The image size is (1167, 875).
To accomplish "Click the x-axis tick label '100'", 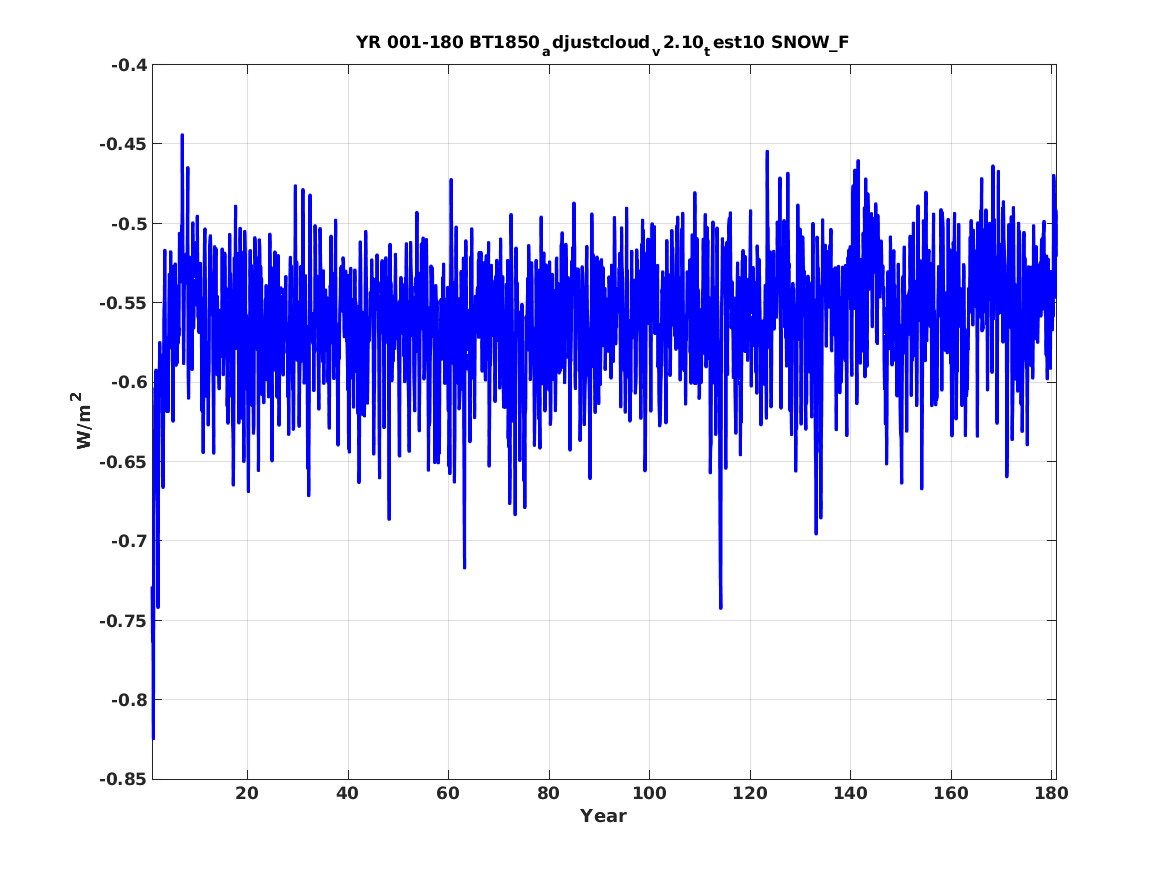I will (650, 793).
